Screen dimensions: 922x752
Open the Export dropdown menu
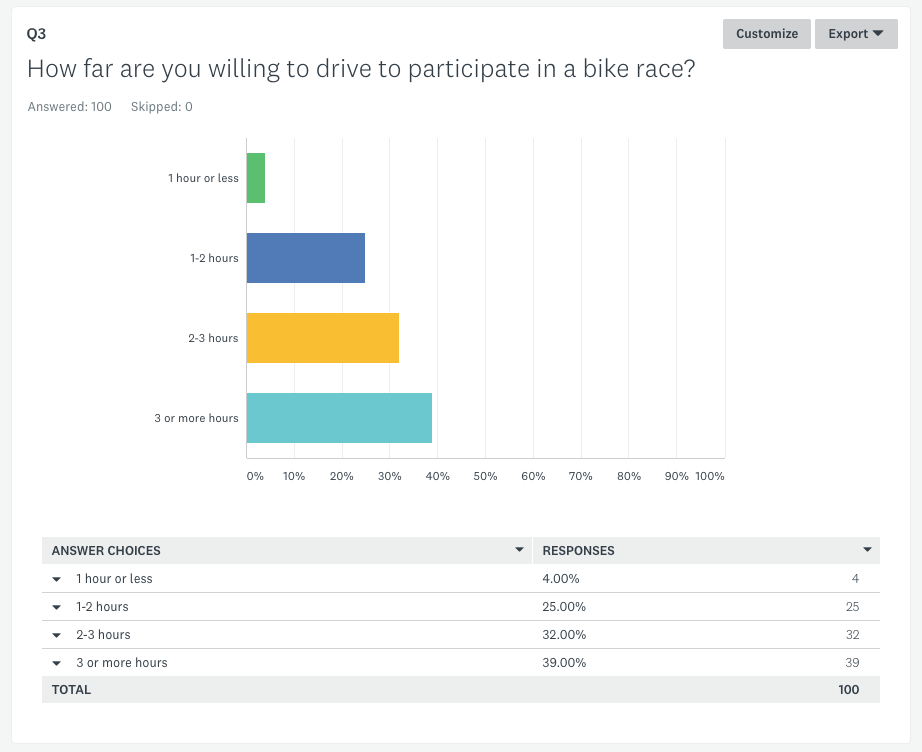pos(856,34)
